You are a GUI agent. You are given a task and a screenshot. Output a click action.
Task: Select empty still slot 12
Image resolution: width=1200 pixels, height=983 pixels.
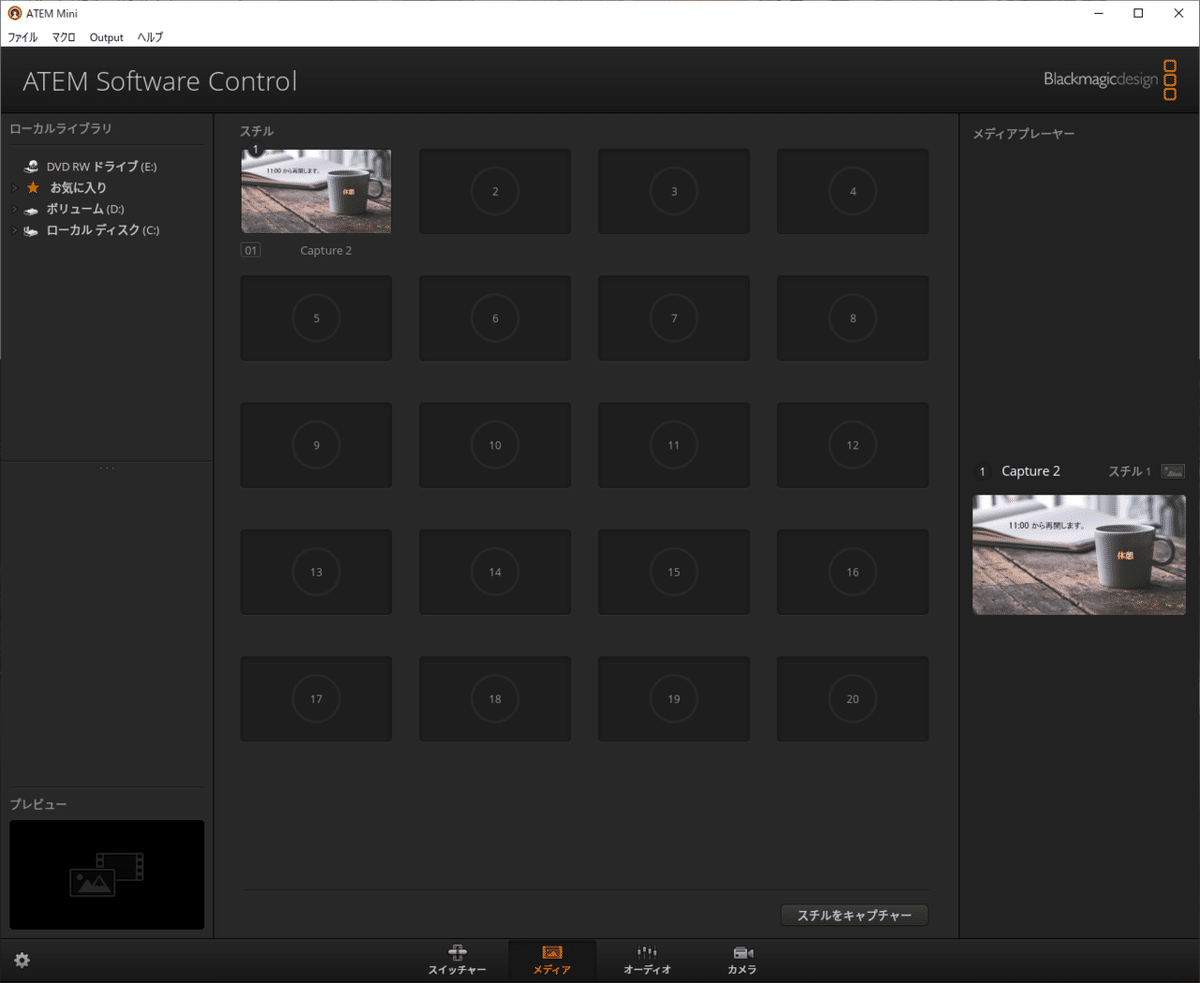(853, 445)
